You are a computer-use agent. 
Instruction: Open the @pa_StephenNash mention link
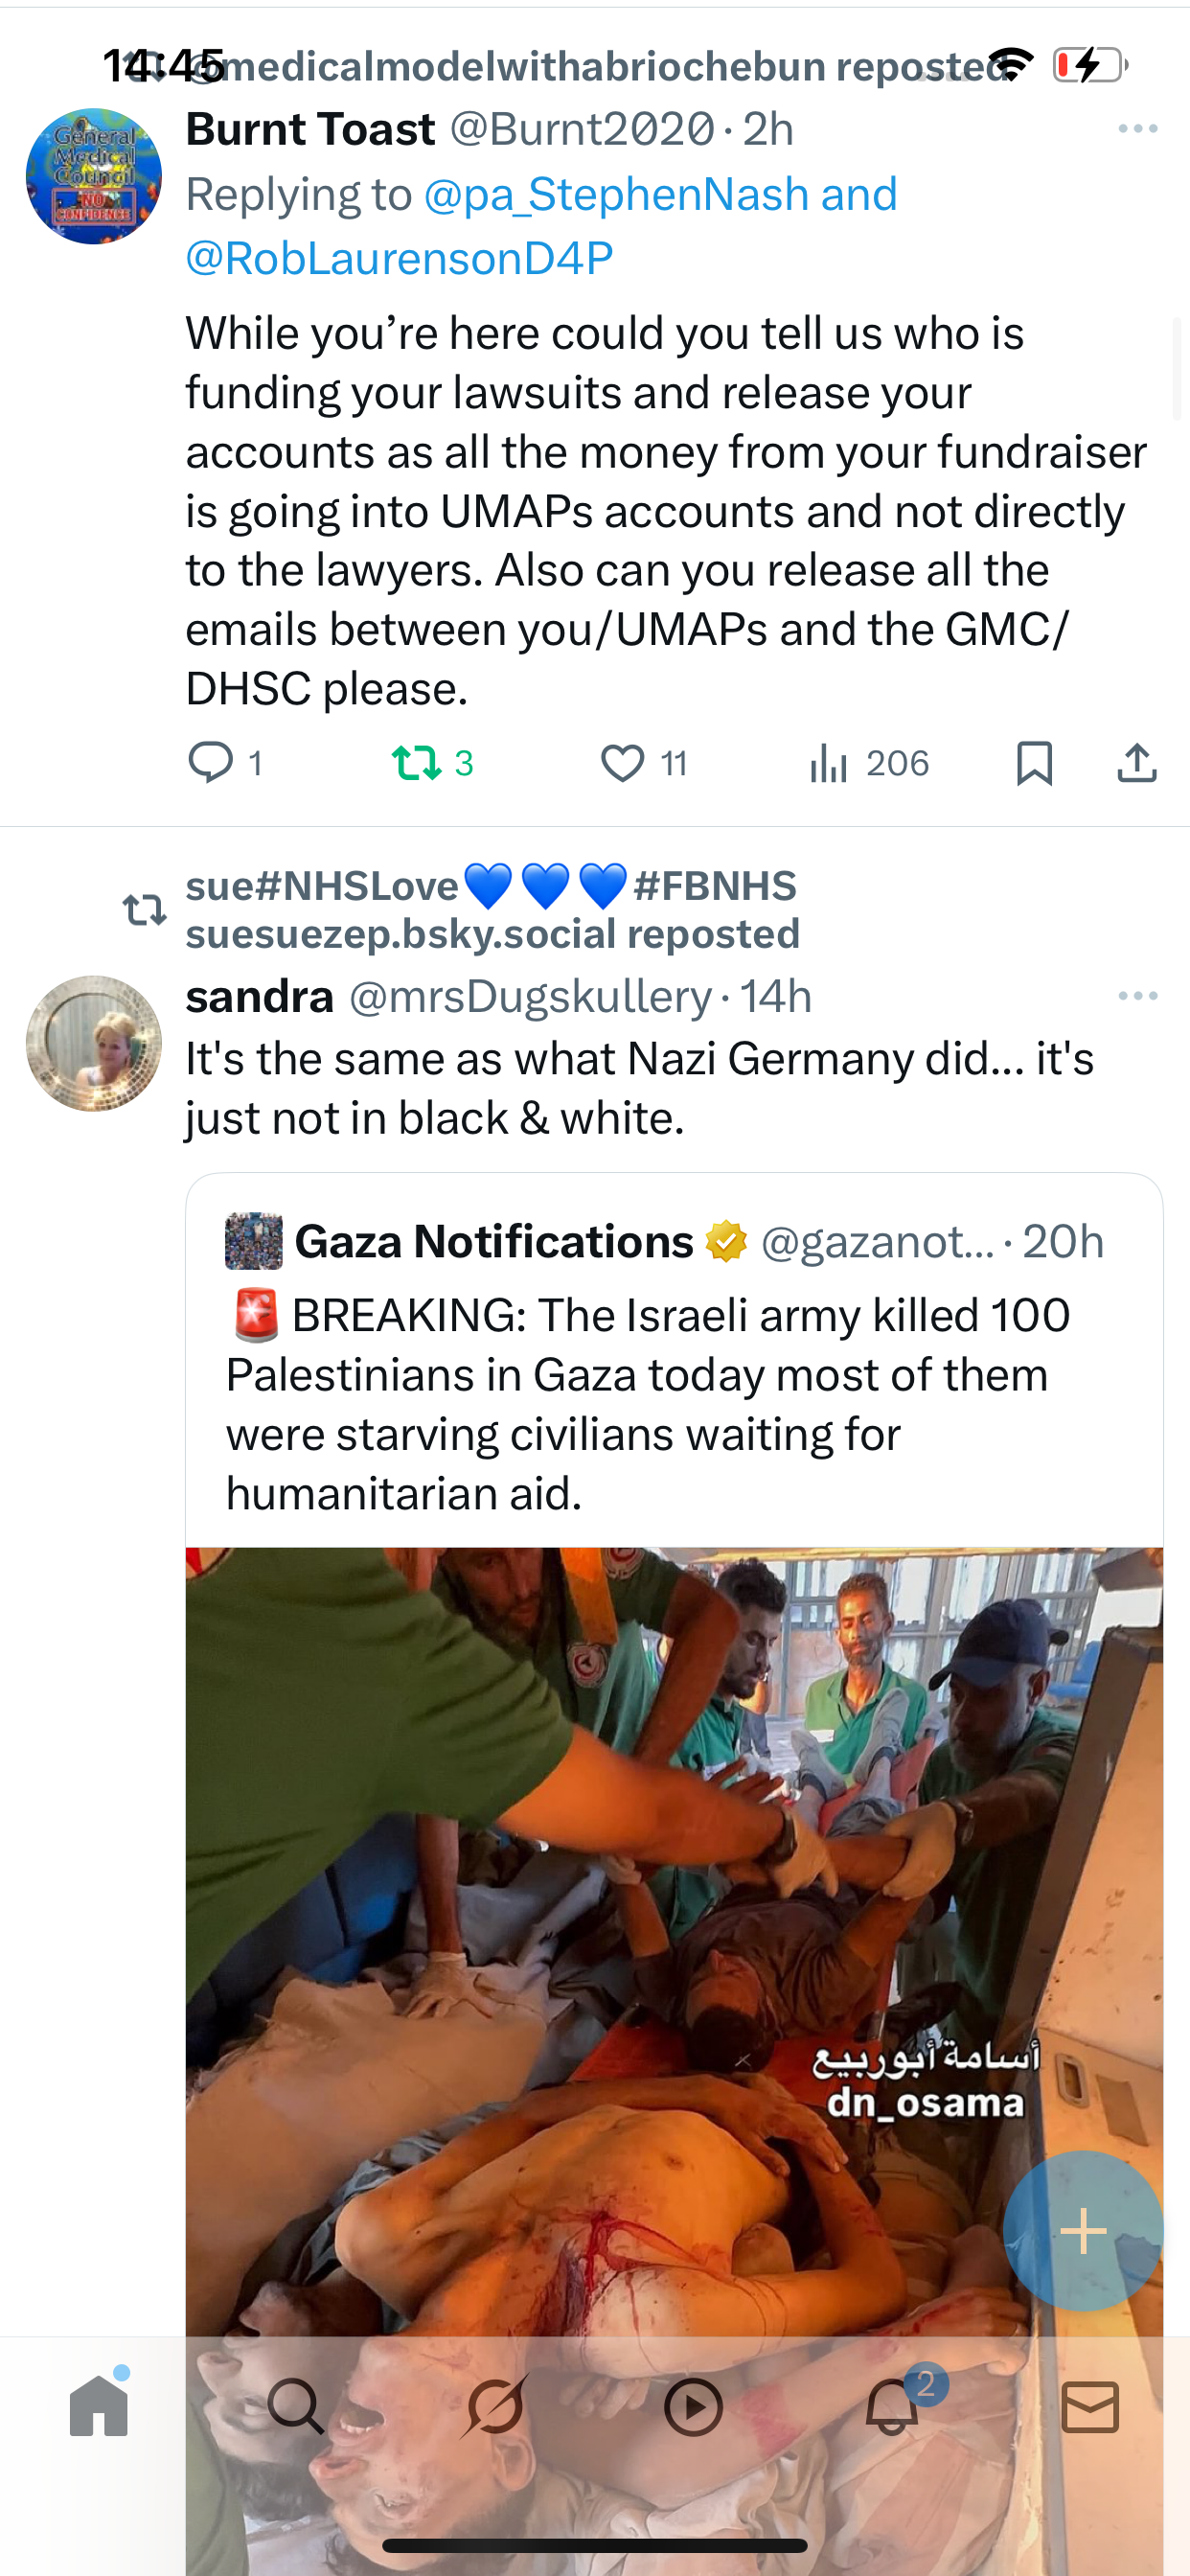click(616, 195)
